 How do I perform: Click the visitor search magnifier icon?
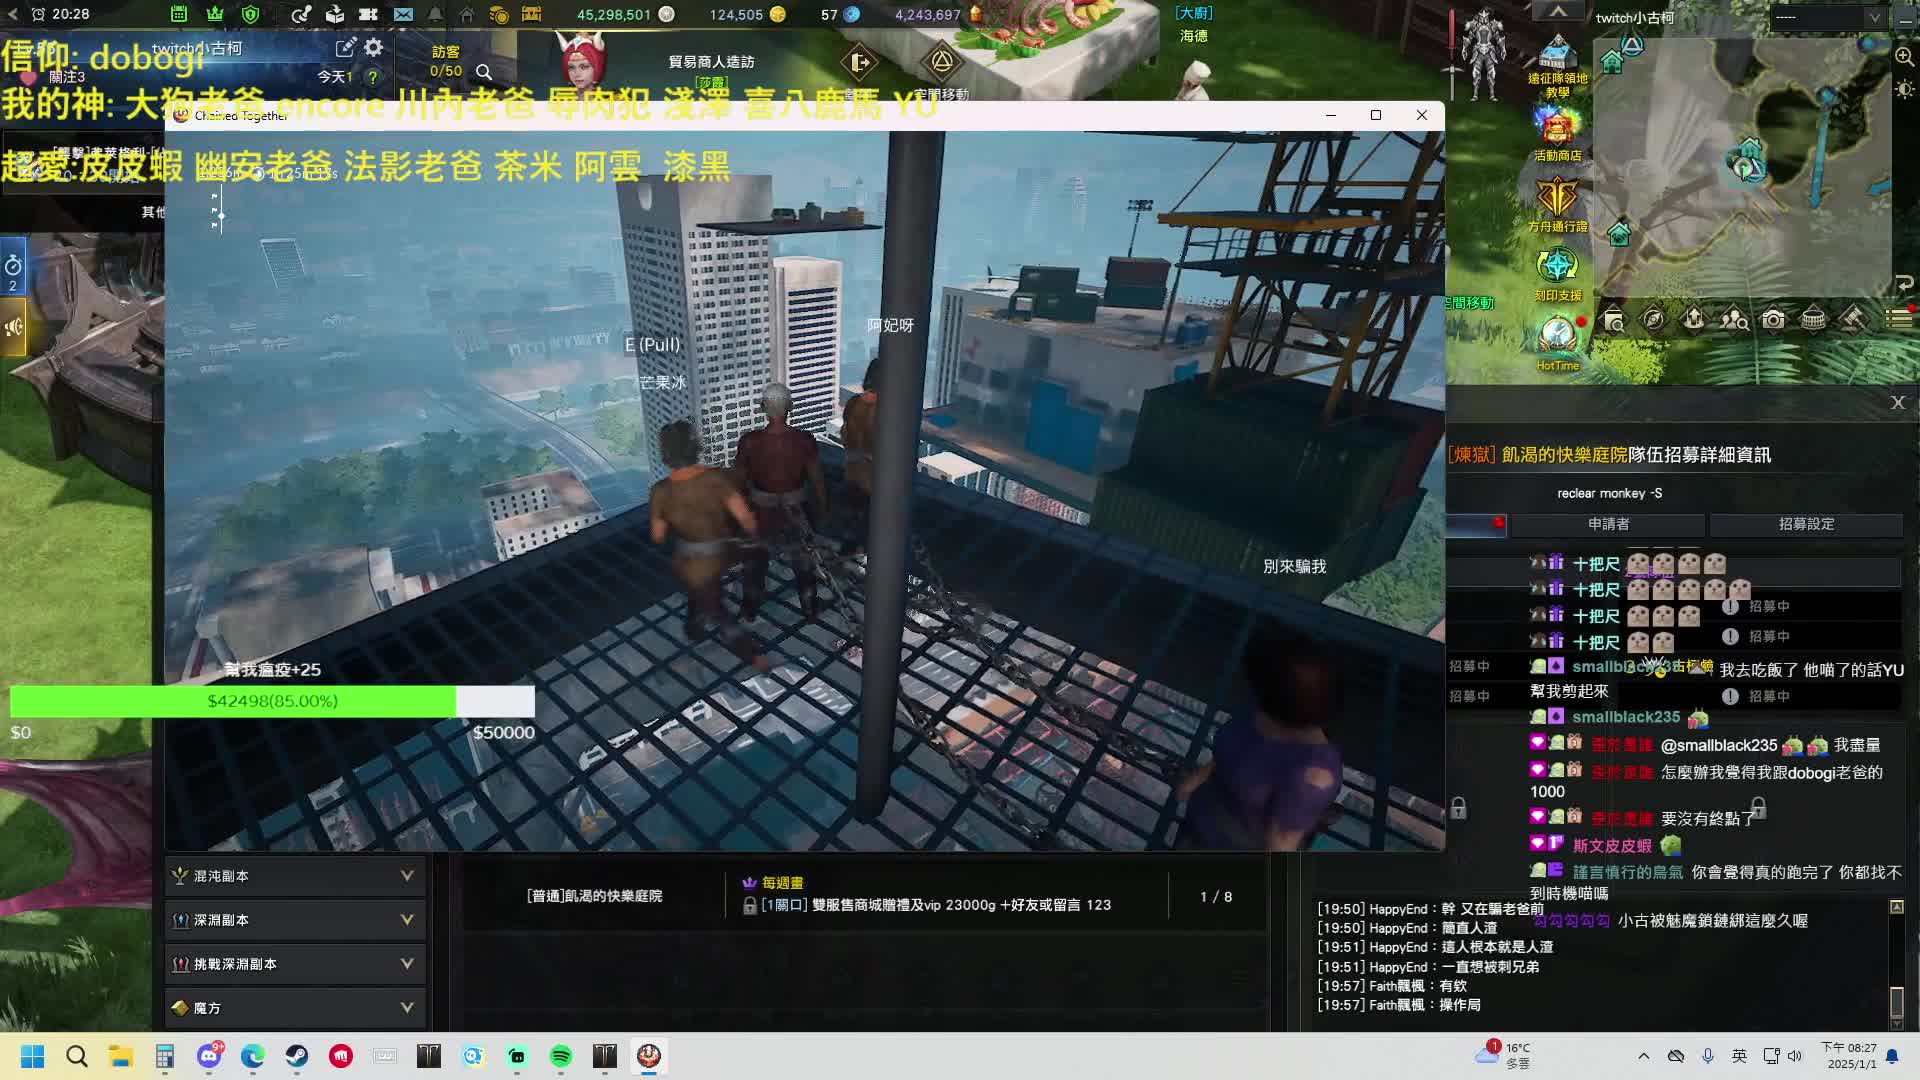point(484,72)
